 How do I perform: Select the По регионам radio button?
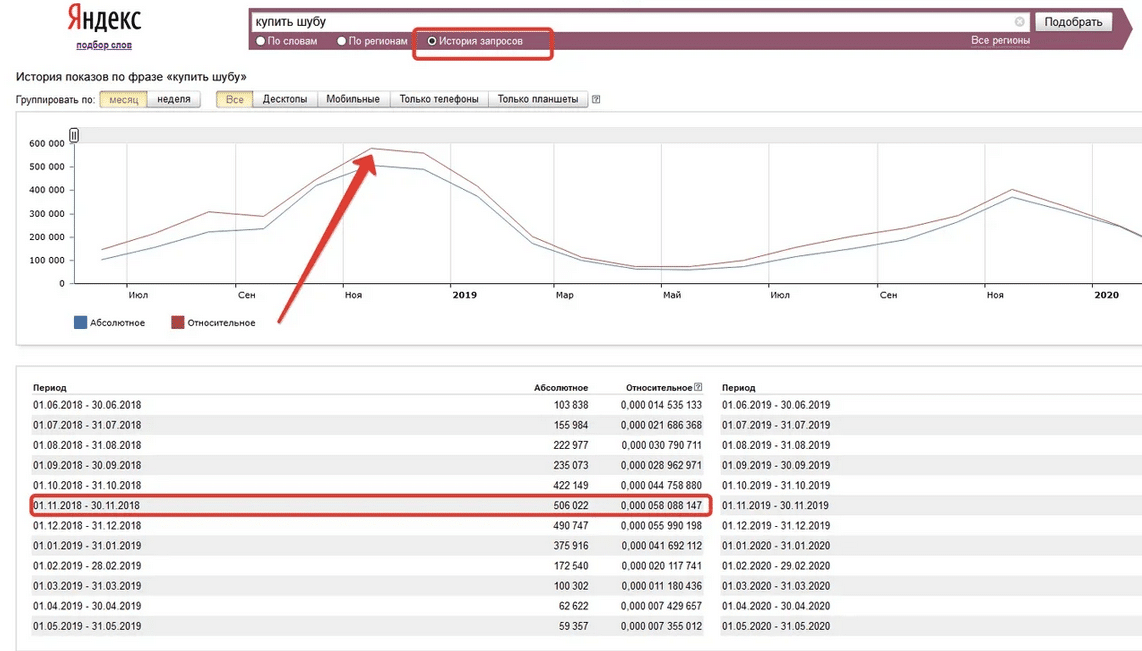[342, 41]
